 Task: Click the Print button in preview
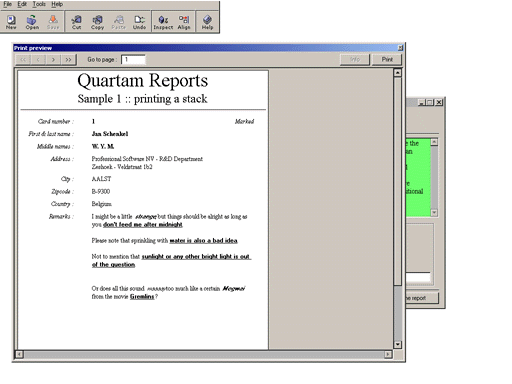[387, 59]
